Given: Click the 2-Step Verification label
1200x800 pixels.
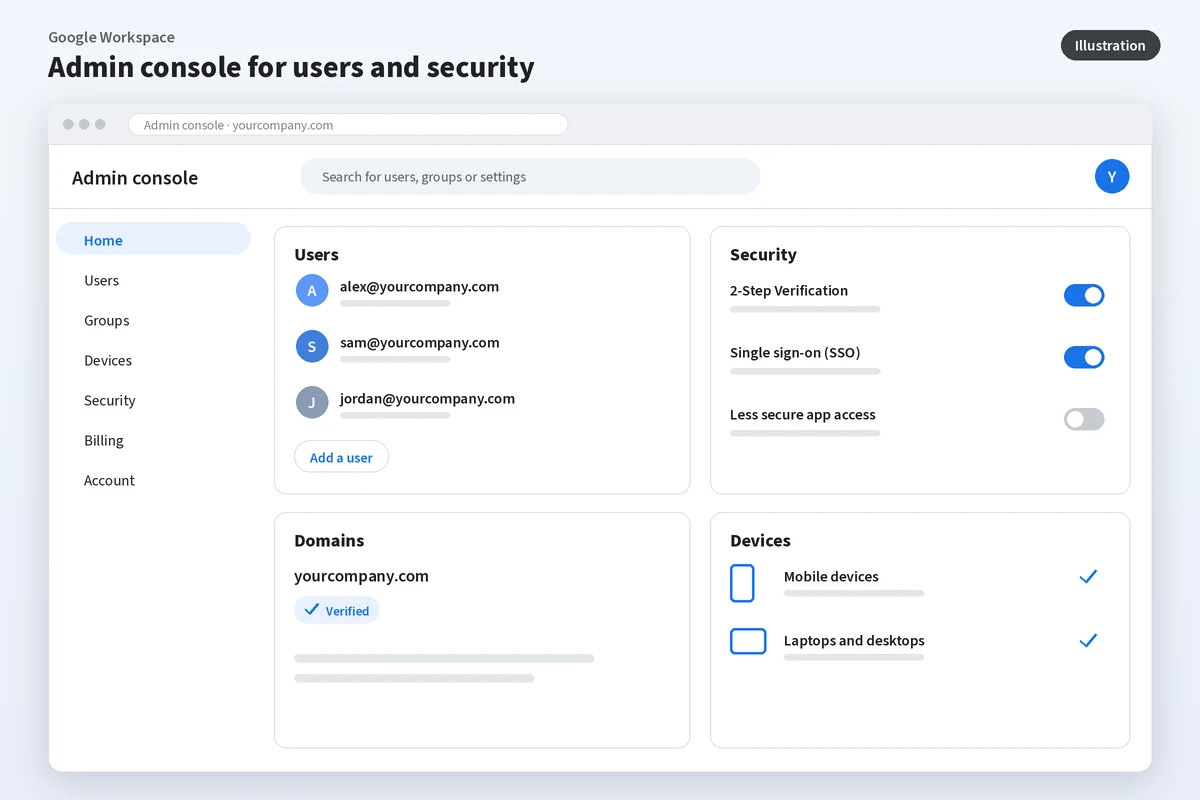Looking at the screenshot, I should (x=789, y=290).
